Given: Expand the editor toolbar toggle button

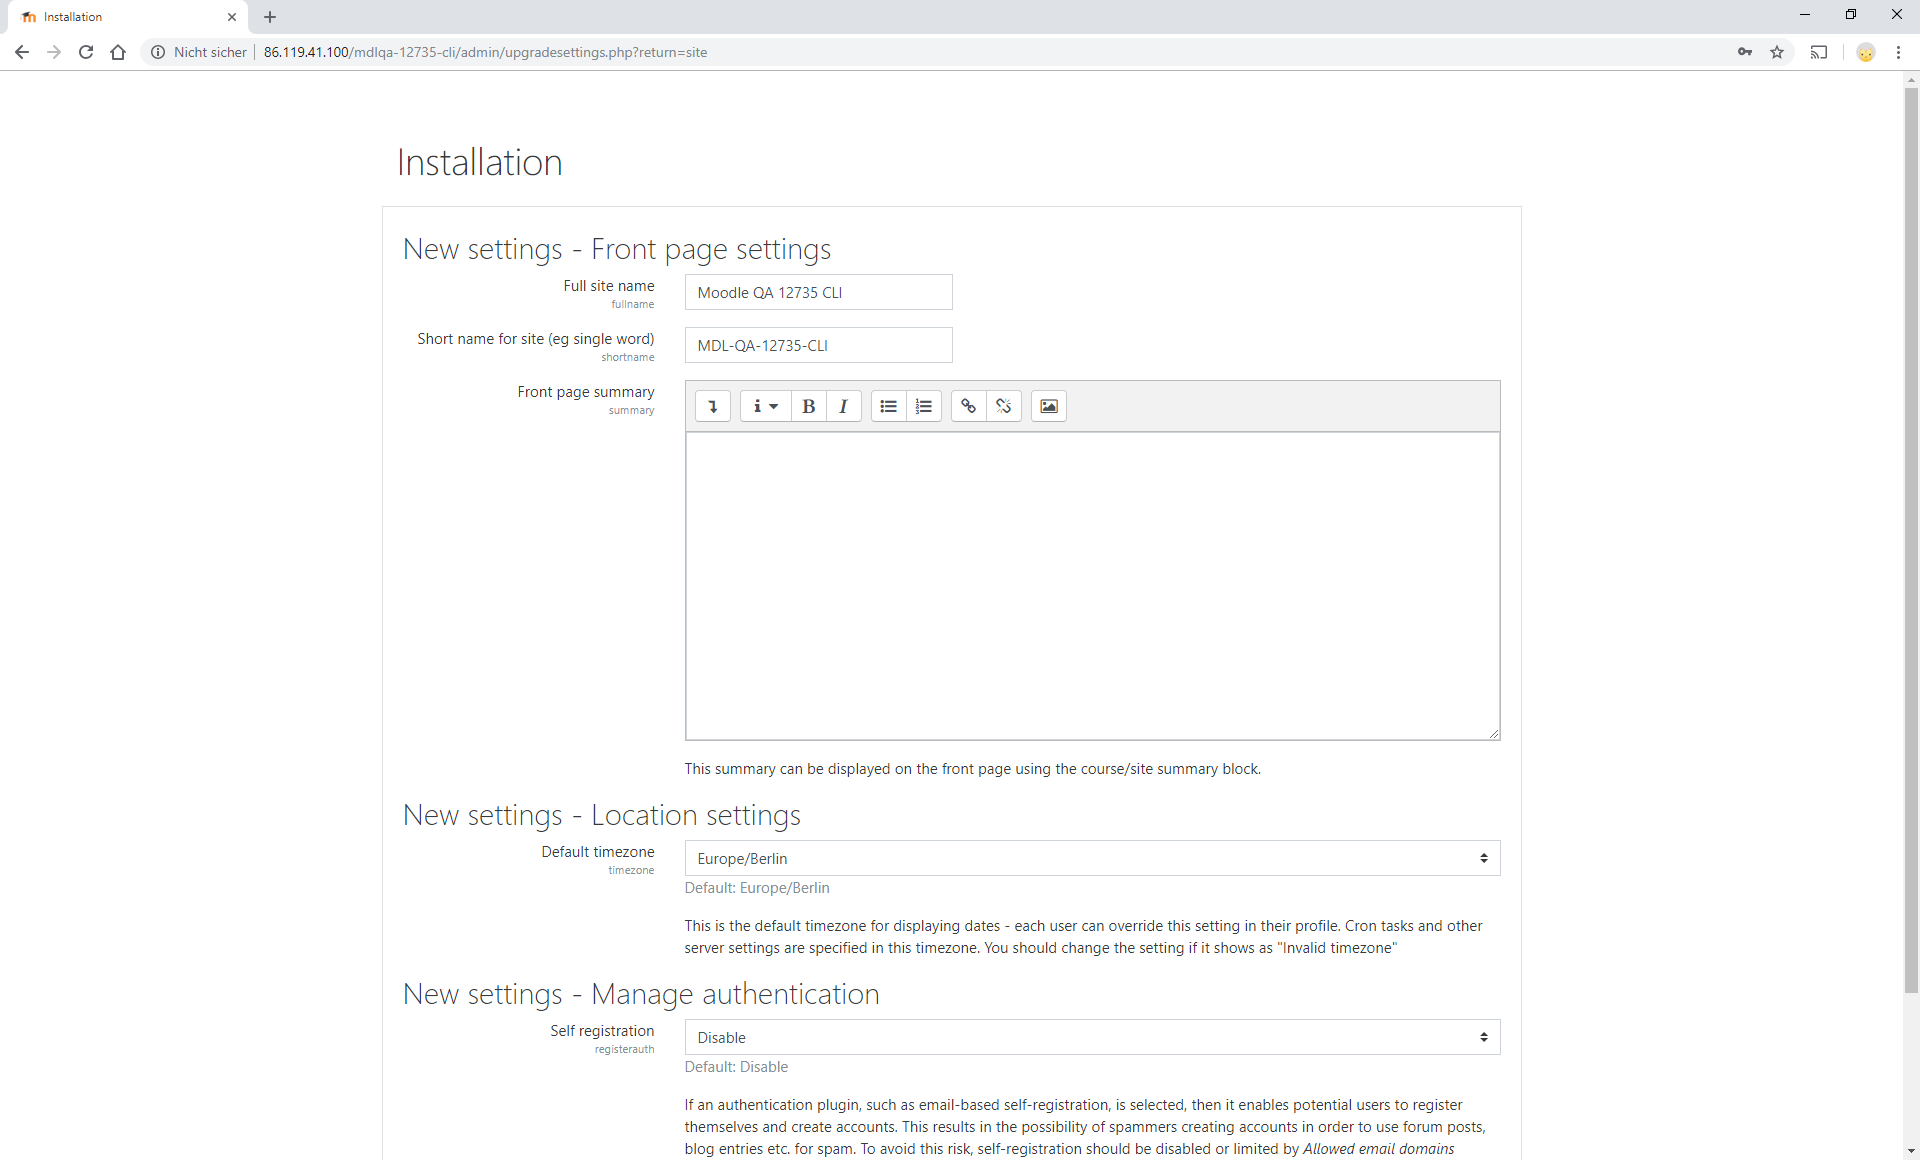Looking at the screenshot, I should [713, 406].
